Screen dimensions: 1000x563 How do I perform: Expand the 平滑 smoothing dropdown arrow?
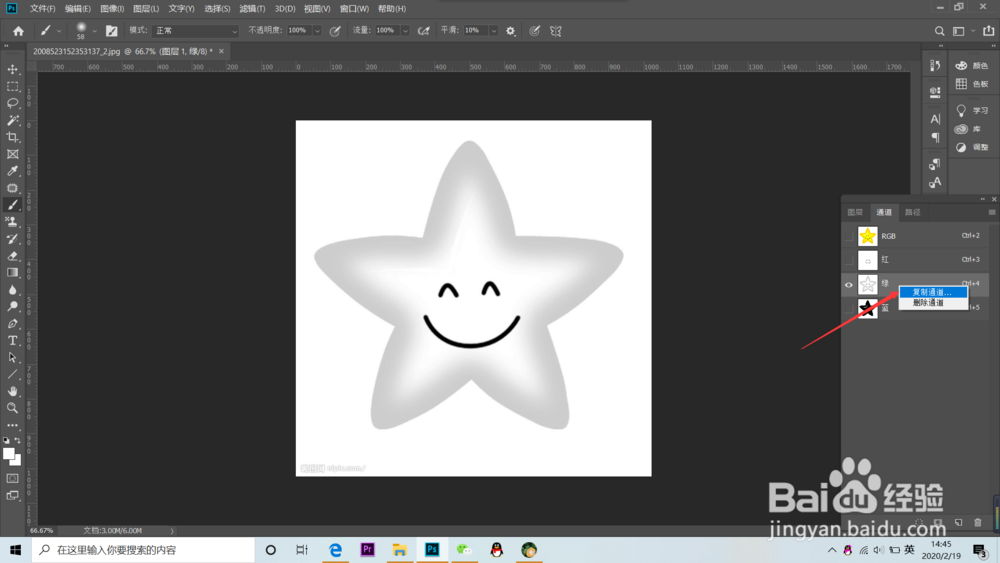494,31
